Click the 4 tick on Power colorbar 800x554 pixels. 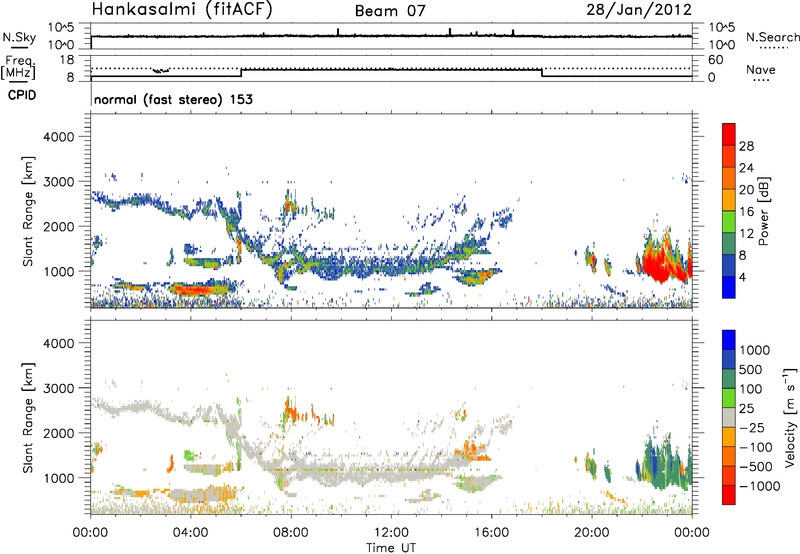tap(743, 277)
